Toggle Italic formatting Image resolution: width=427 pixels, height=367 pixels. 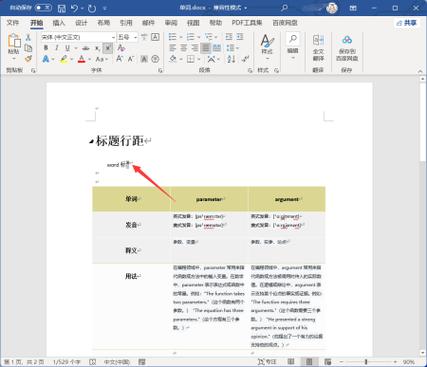[x=57, y=48]
